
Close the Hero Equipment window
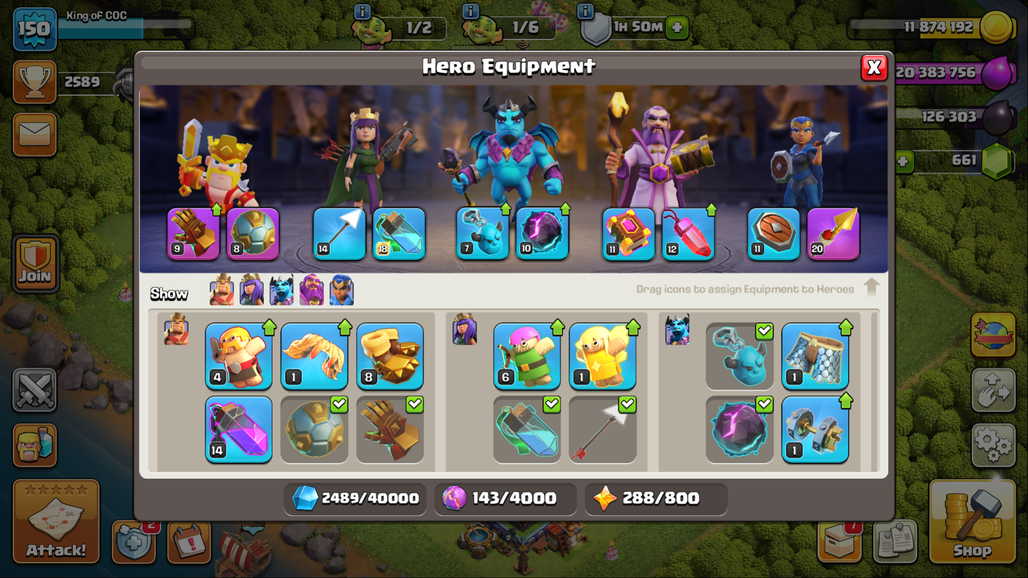[x=874, y=67]
